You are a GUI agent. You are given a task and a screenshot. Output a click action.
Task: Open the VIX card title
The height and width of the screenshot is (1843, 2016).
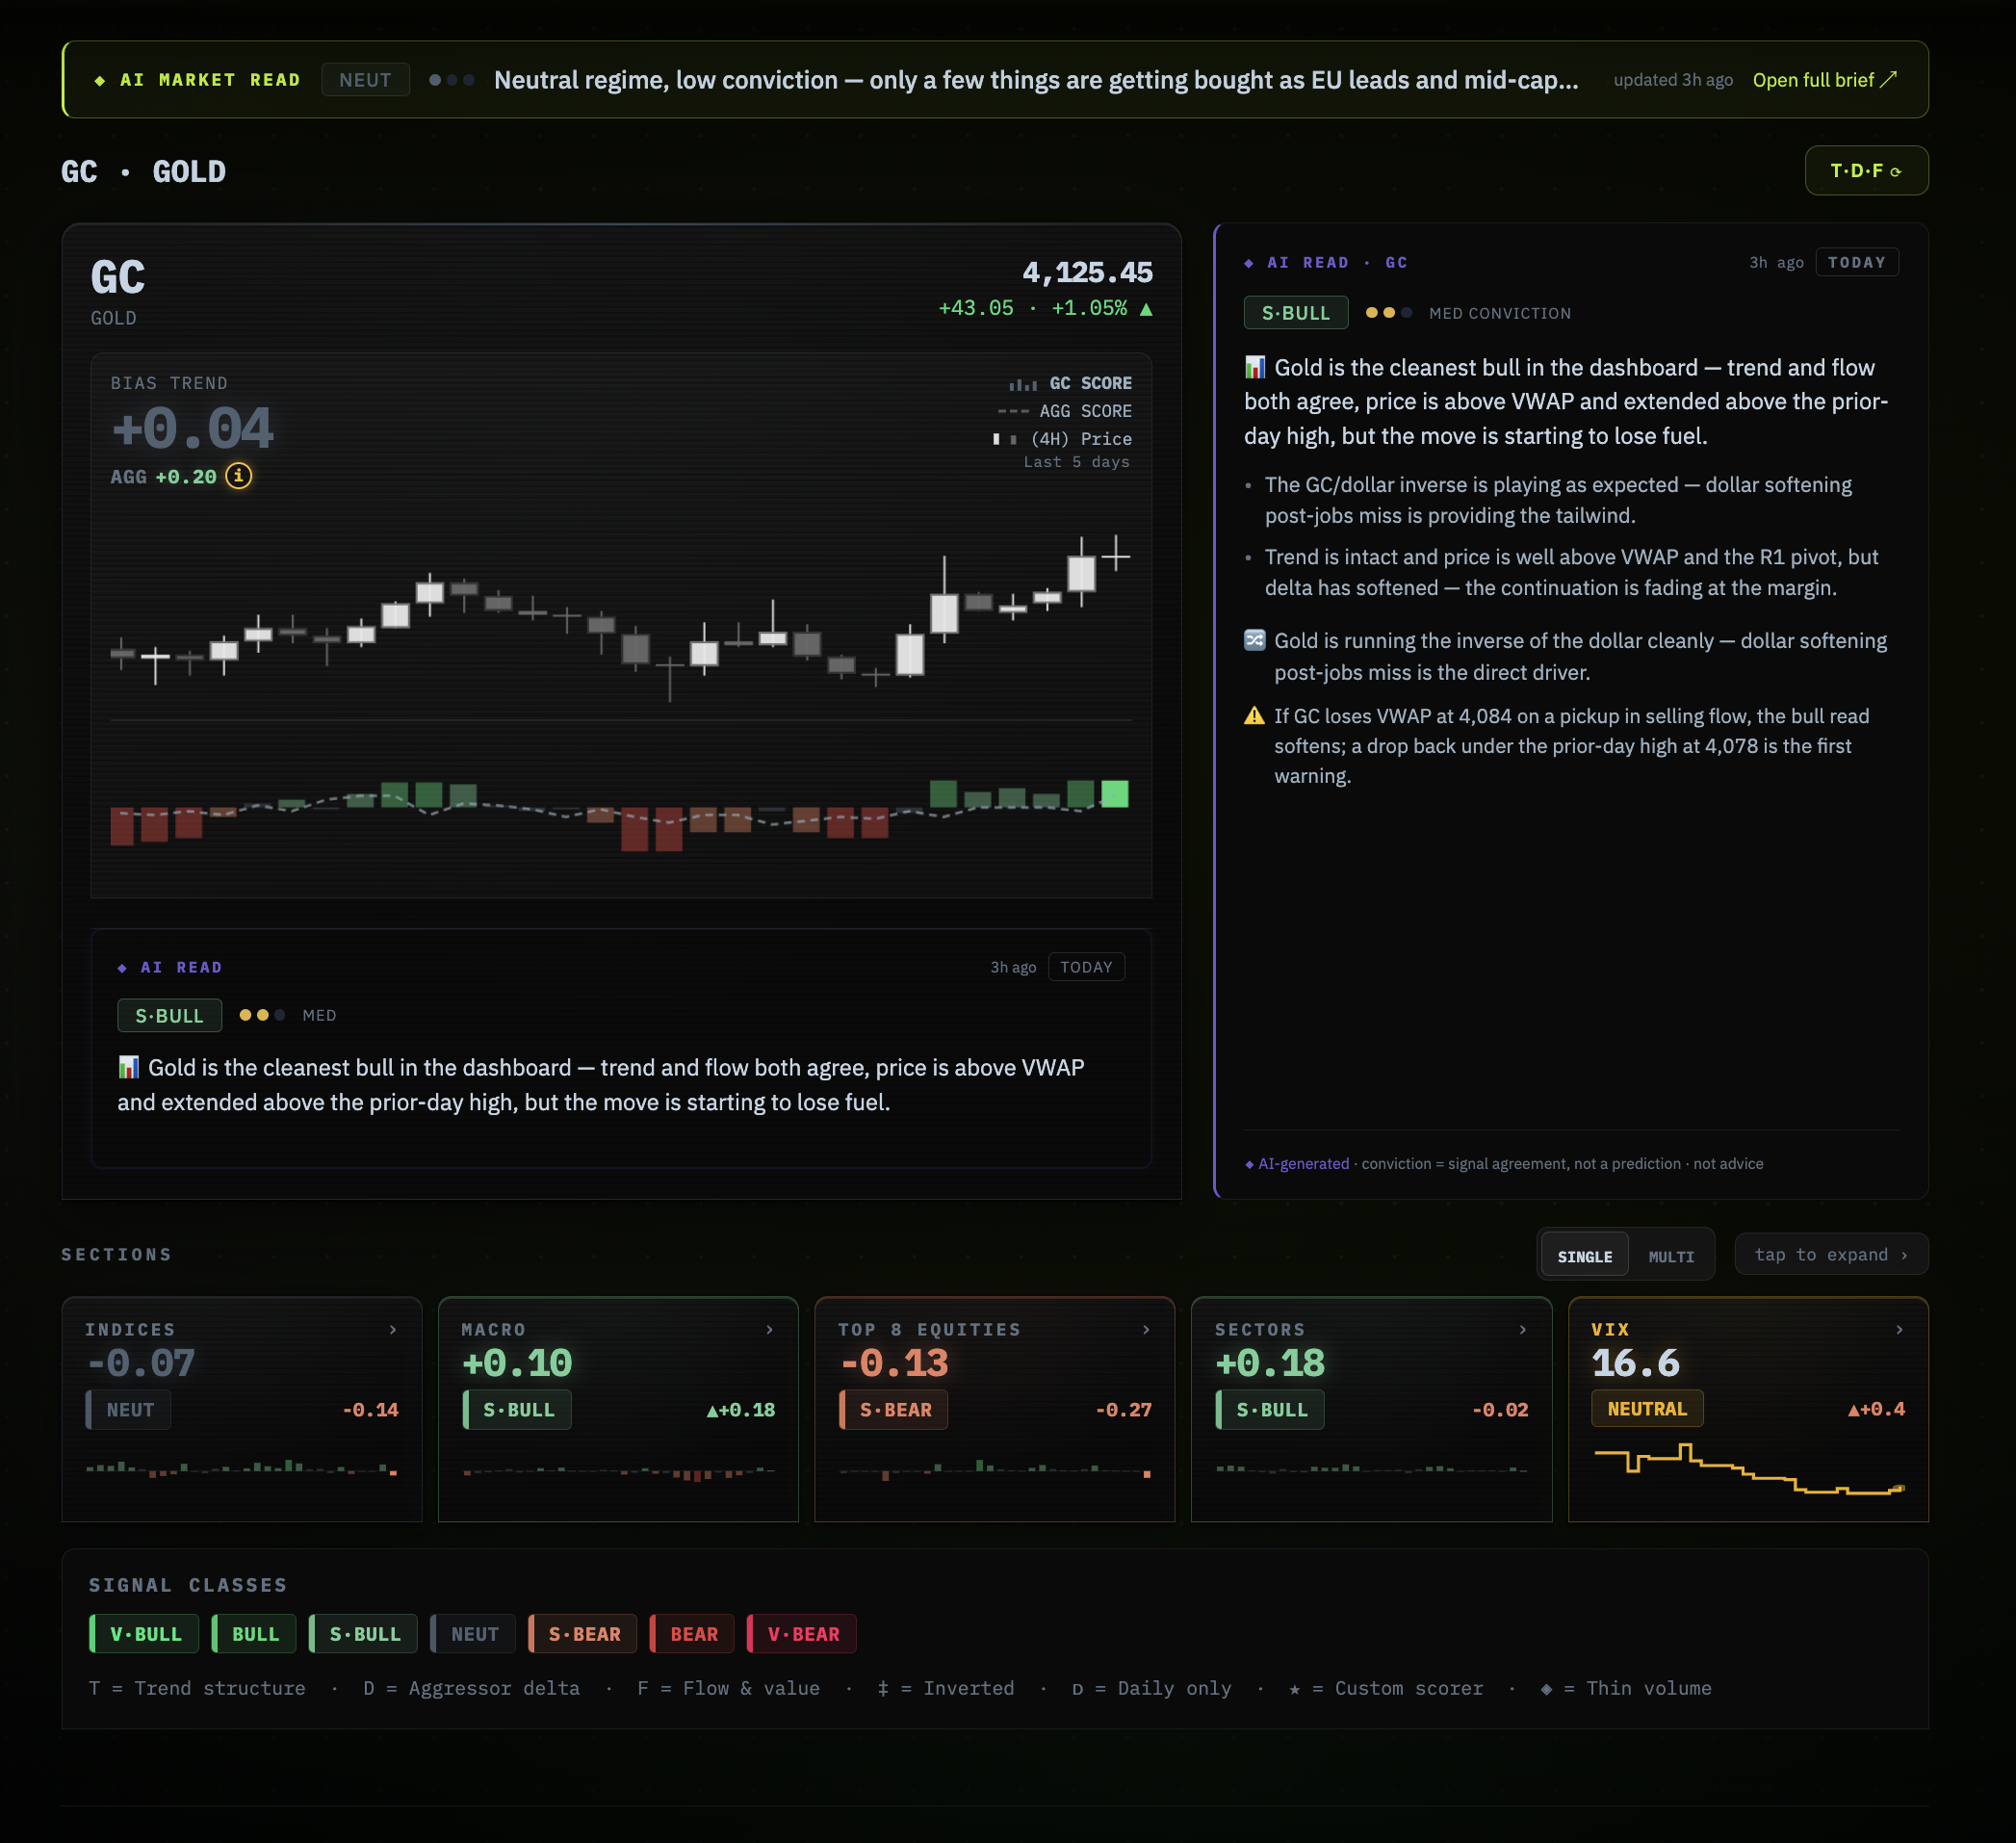[x=1610, y=1330]
